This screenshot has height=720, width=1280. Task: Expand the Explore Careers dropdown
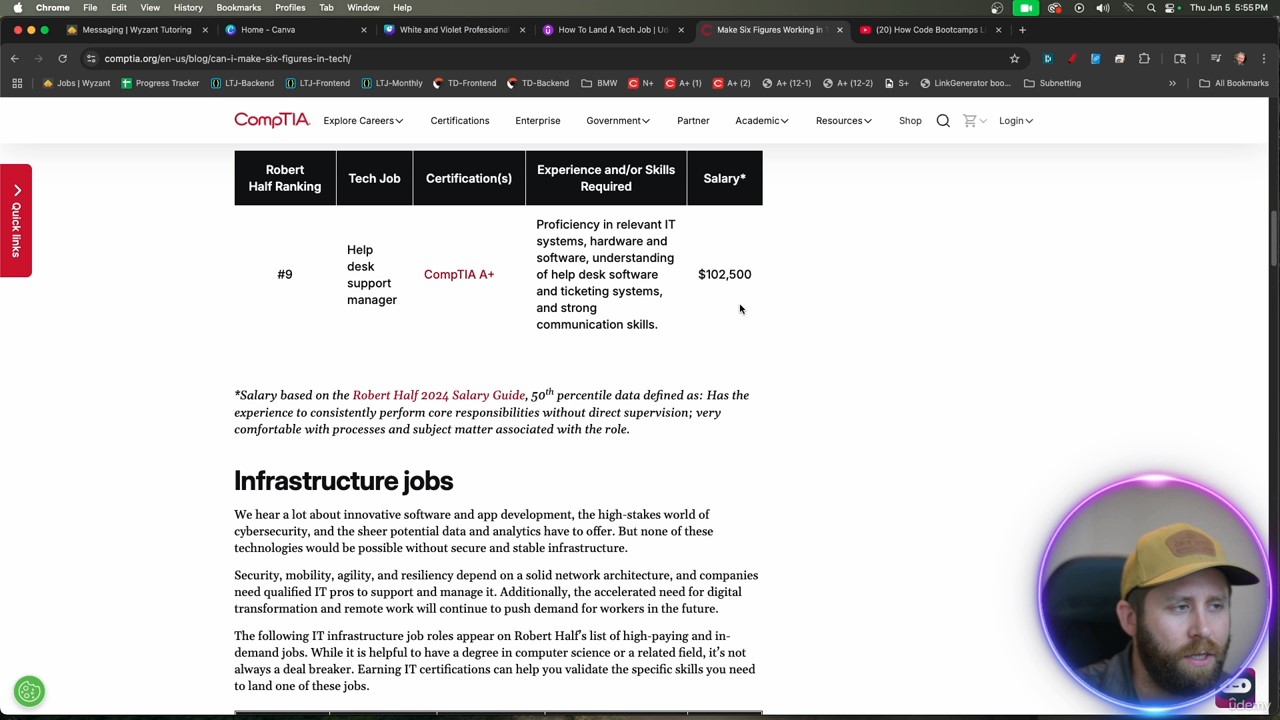click(x=363, y=121)
